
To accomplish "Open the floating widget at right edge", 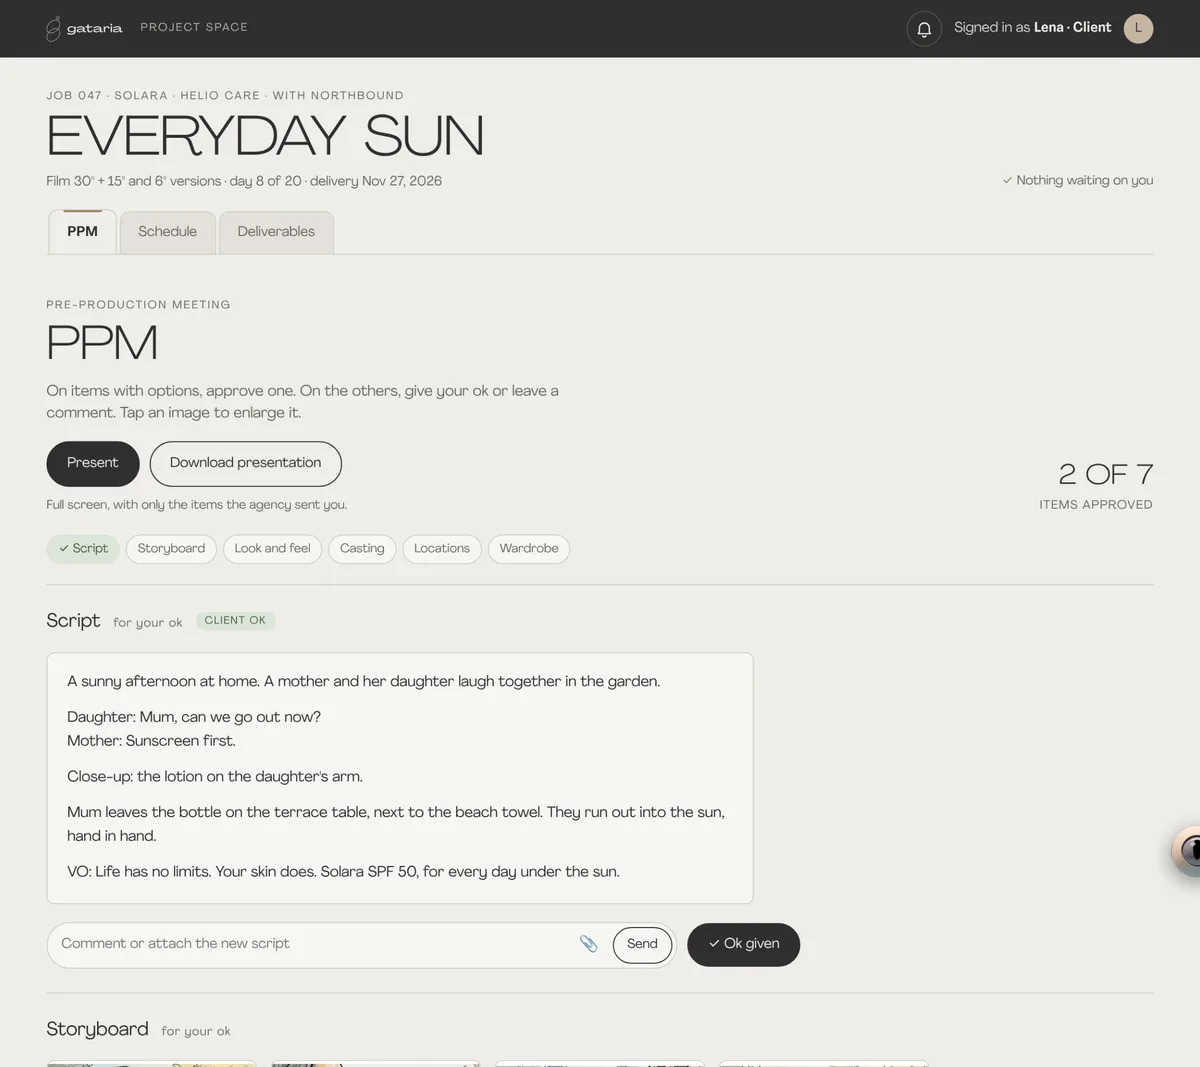I will coord(1187,851).
